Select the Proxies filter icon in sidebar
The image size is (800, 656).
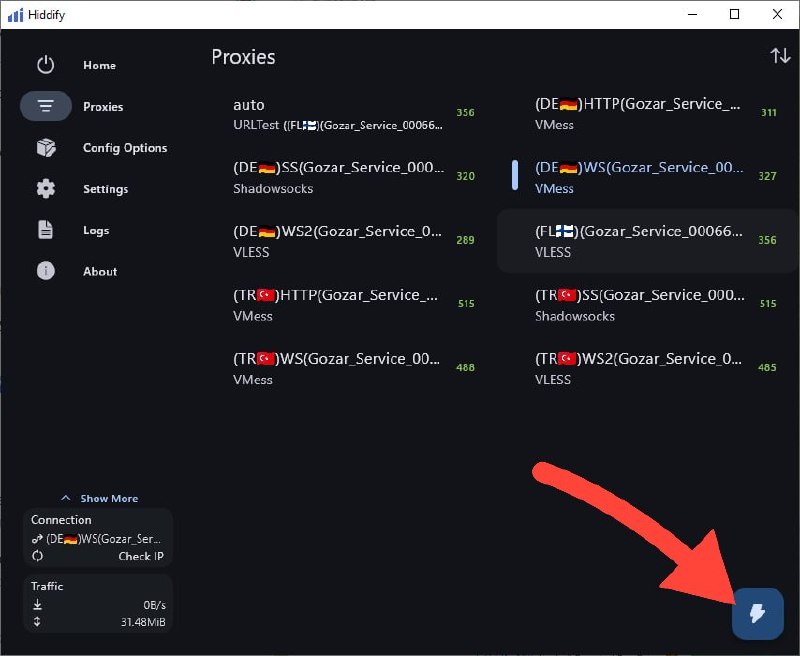pyautogui.click(x=45, y=106)
